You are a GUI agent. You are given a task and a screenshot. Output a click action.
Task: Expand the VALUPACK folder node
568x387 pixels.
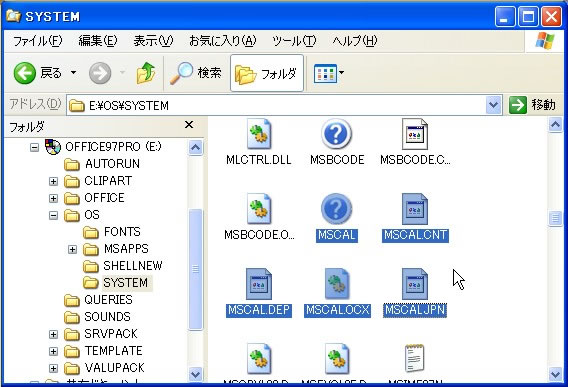pos(53,368)
